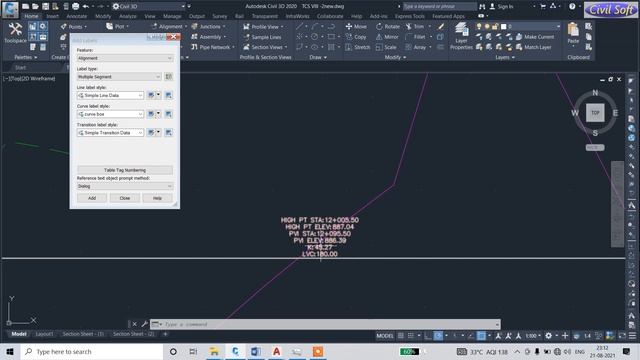The width and height of the screenshot is (640, 360).
Task: Toggle clean screen in status bar
Action: pos(622,336)
